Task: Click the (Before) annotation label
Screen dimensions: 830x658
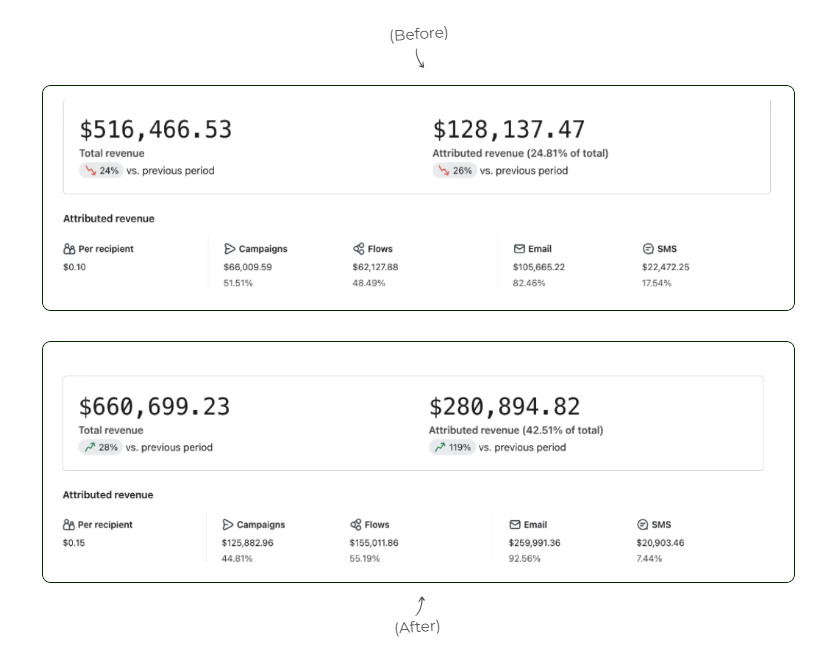Action: (419, 34)
